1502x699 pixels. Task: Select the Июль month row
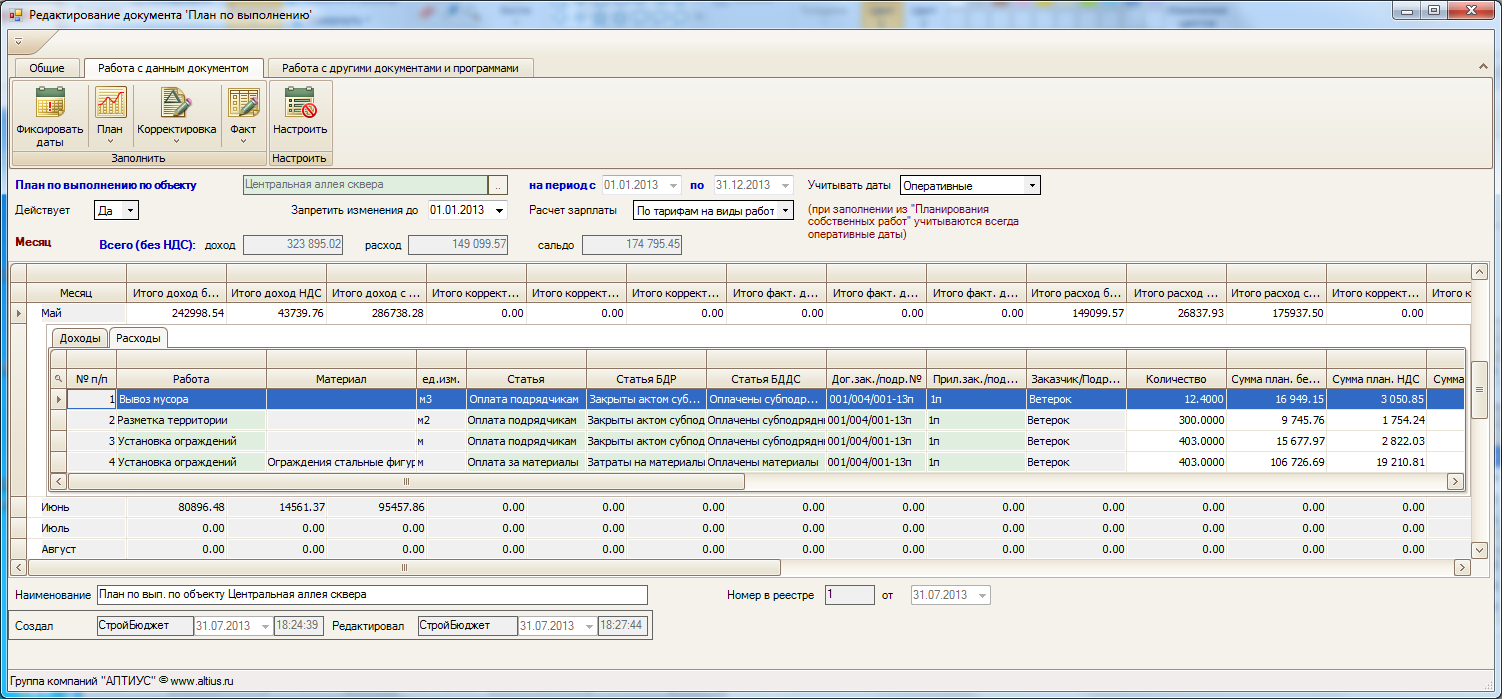click(740, 528)
